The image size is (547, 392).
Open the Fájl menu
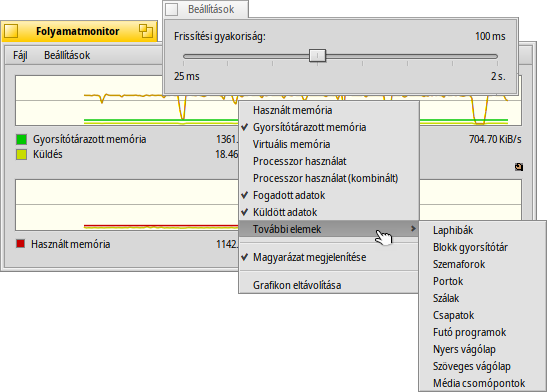point(20,55)
